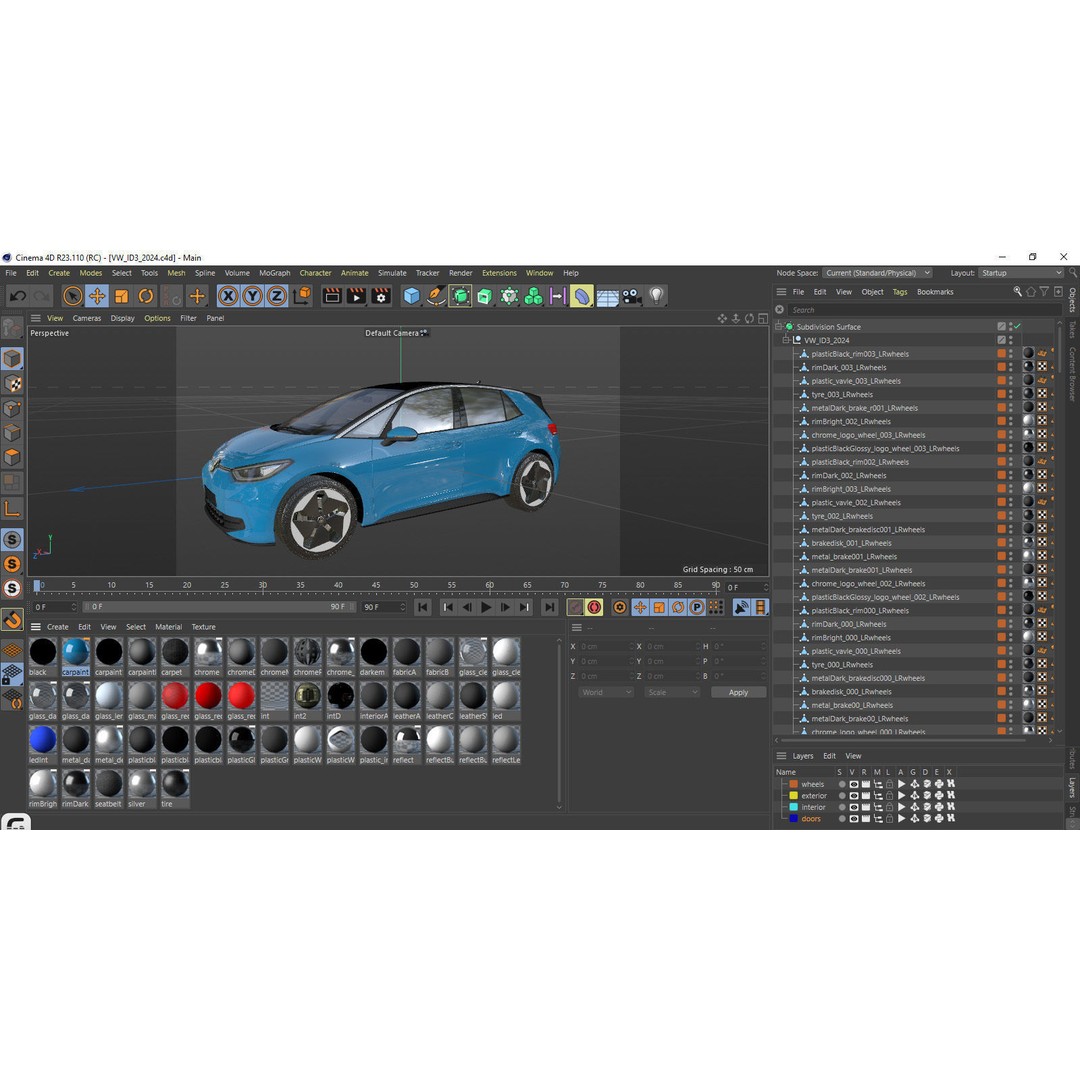The width and height of the screenshot is (1080, 1080).
Task: Click the Floor environment icon
Action: click(x=607, y=297)
